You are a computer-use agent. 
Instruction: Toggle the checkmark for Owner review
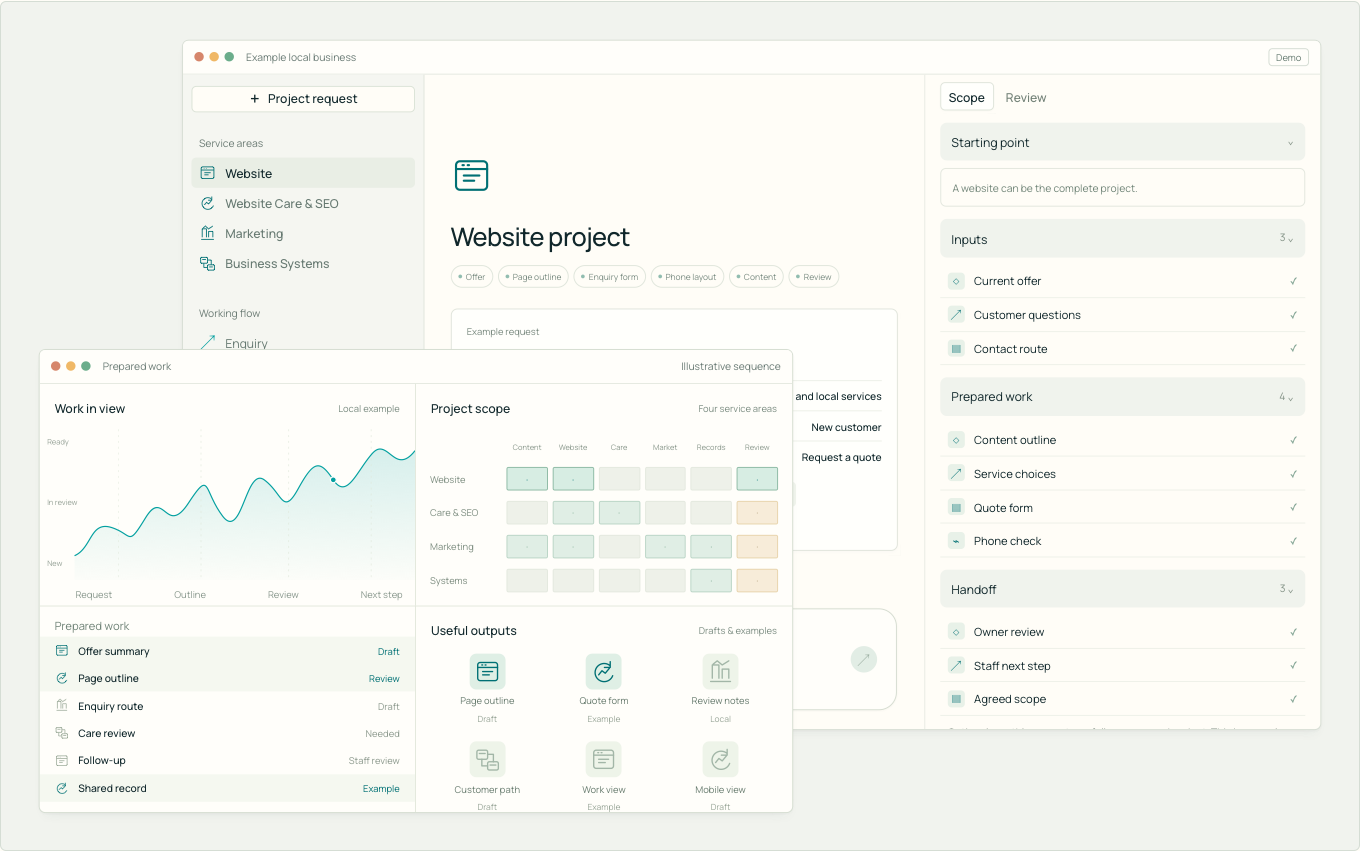pos(1293,632)
